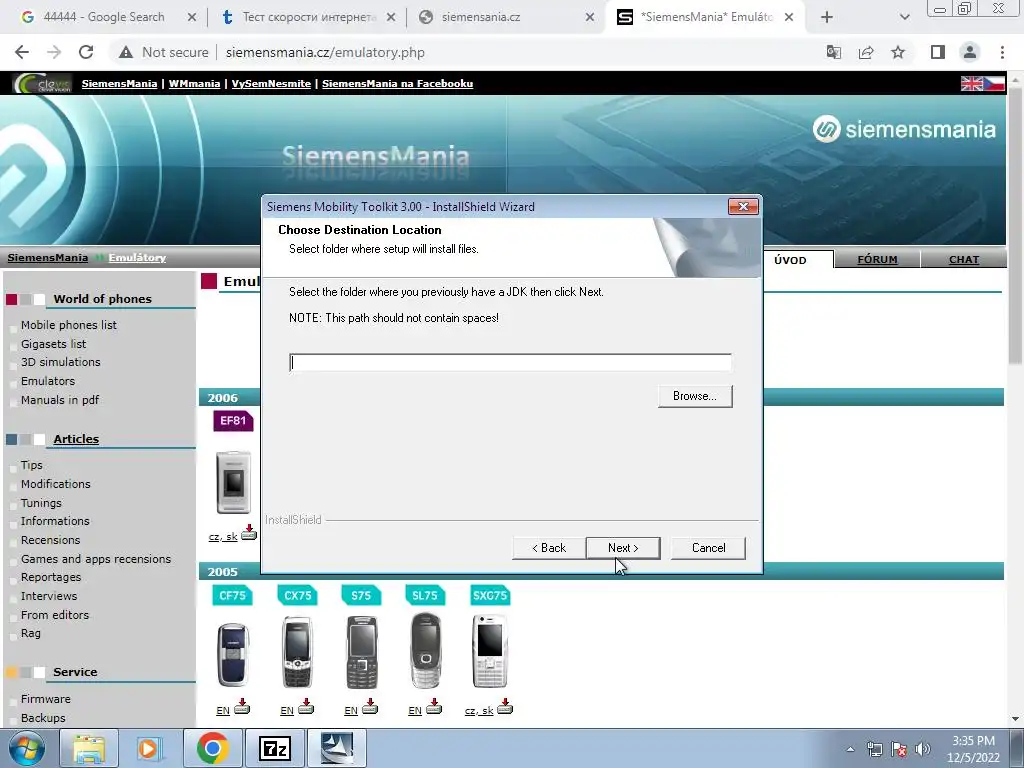Click the SXG75 model badge
This screenshot has height=768, width=1024.
[490, 596]
